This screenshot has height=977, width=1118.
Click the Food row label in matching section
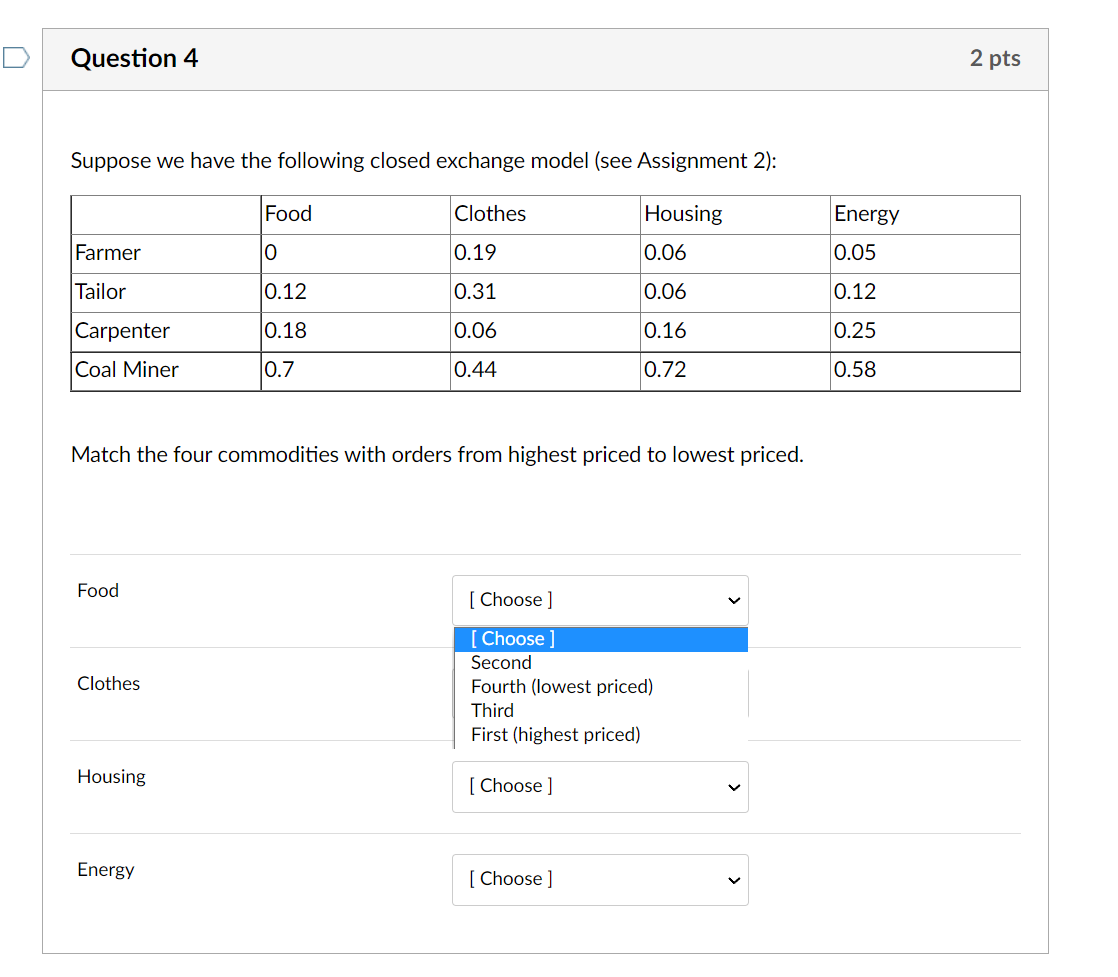(x=98, y=590)
